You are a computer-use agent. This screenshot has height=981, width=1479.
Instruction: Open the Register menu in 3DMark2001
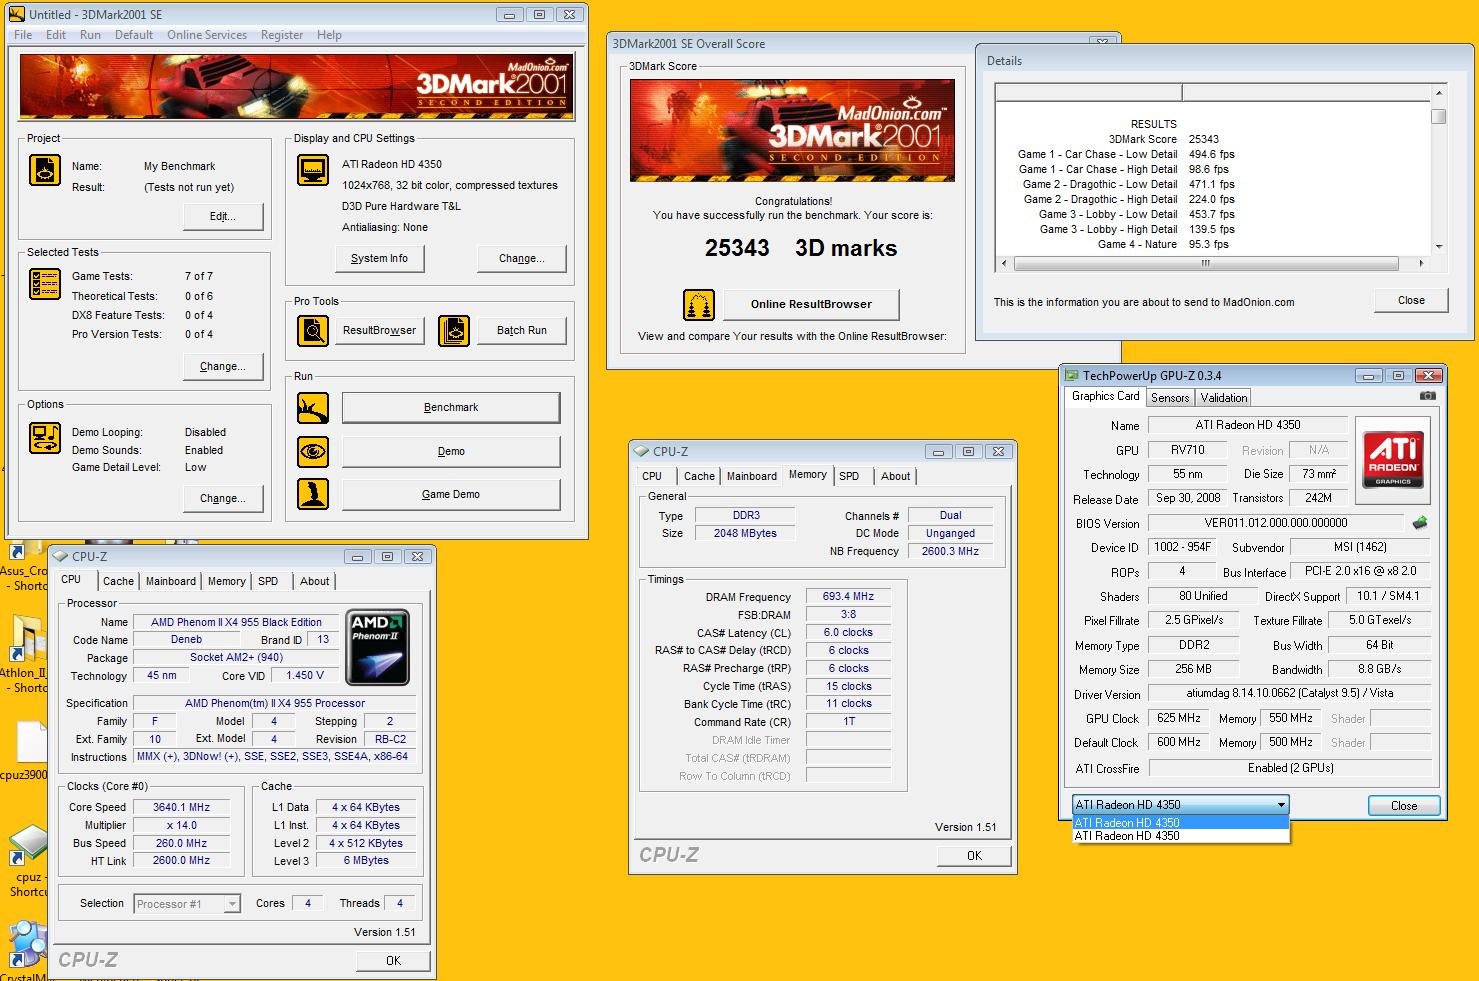pyautogui.click(x=282, y=35)
